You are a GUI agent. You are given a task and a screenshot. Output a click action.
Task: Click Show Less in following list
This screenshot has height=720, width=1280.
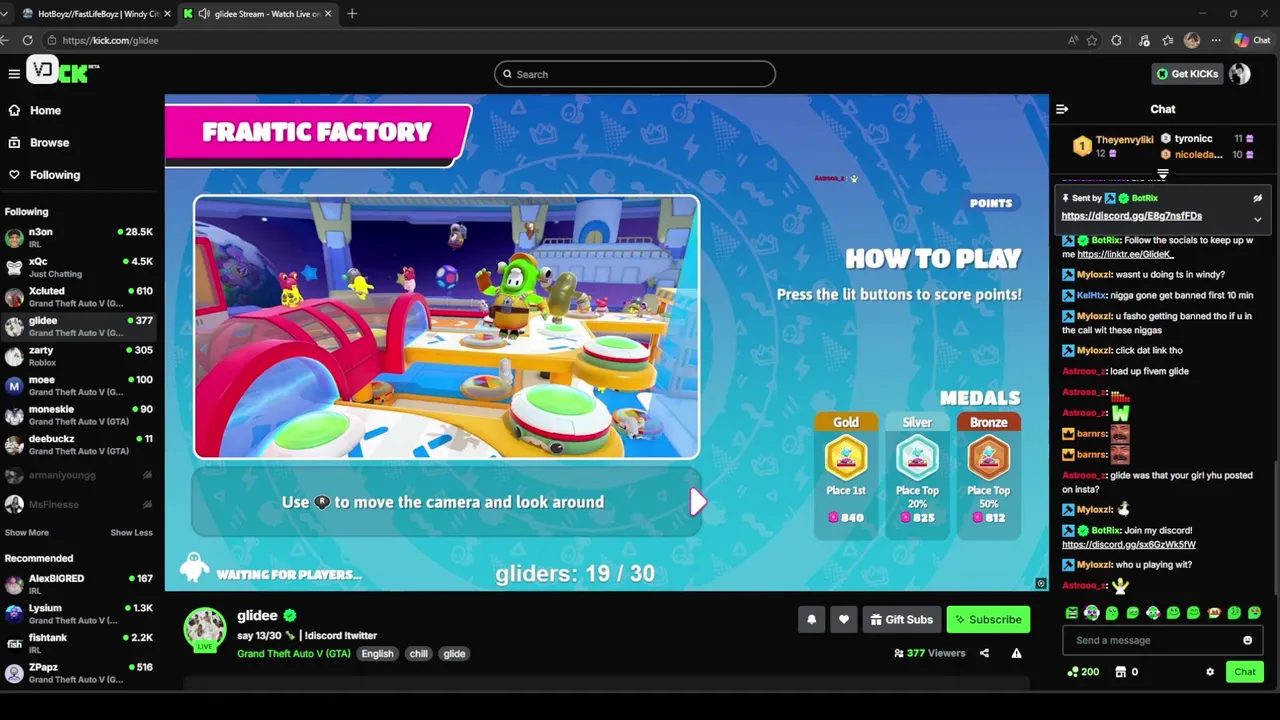[x=131, y=533]
